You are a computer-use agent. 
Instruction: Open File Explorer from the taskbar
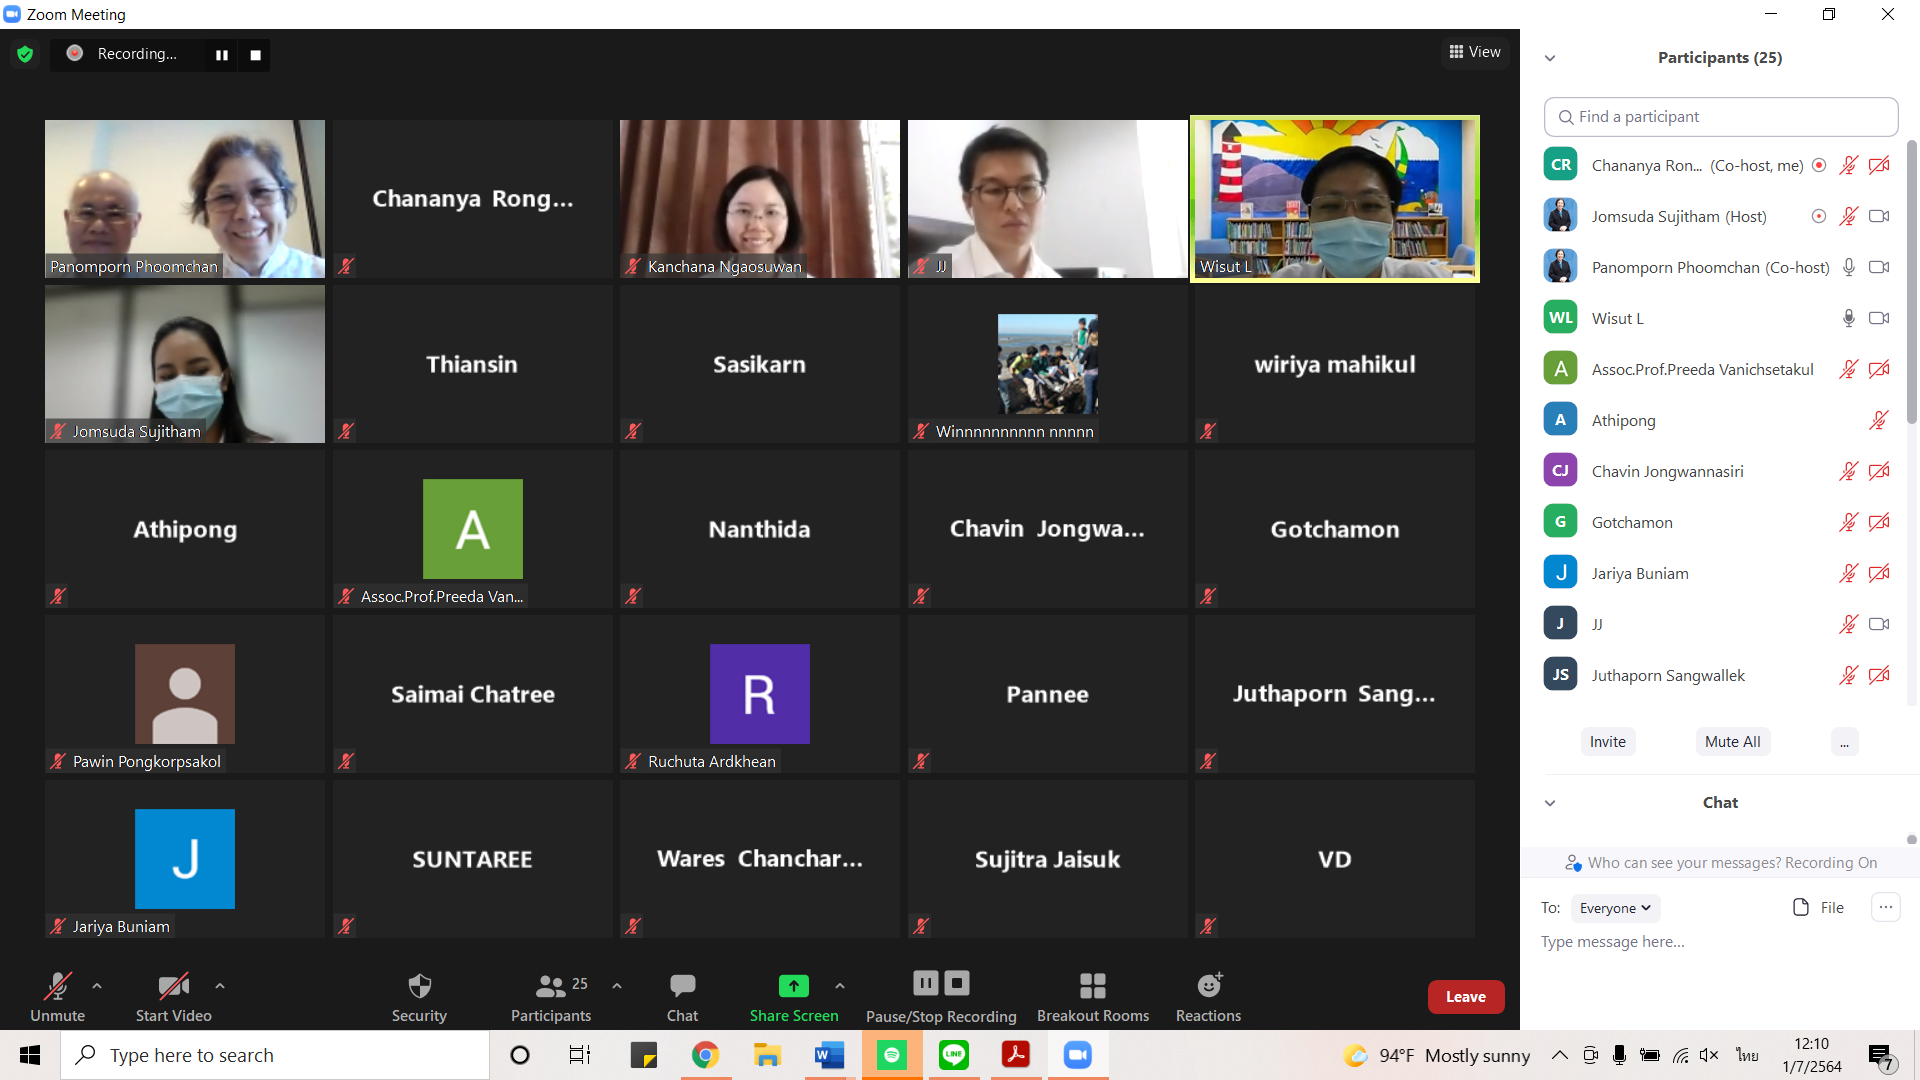[x=767, y=1055]
